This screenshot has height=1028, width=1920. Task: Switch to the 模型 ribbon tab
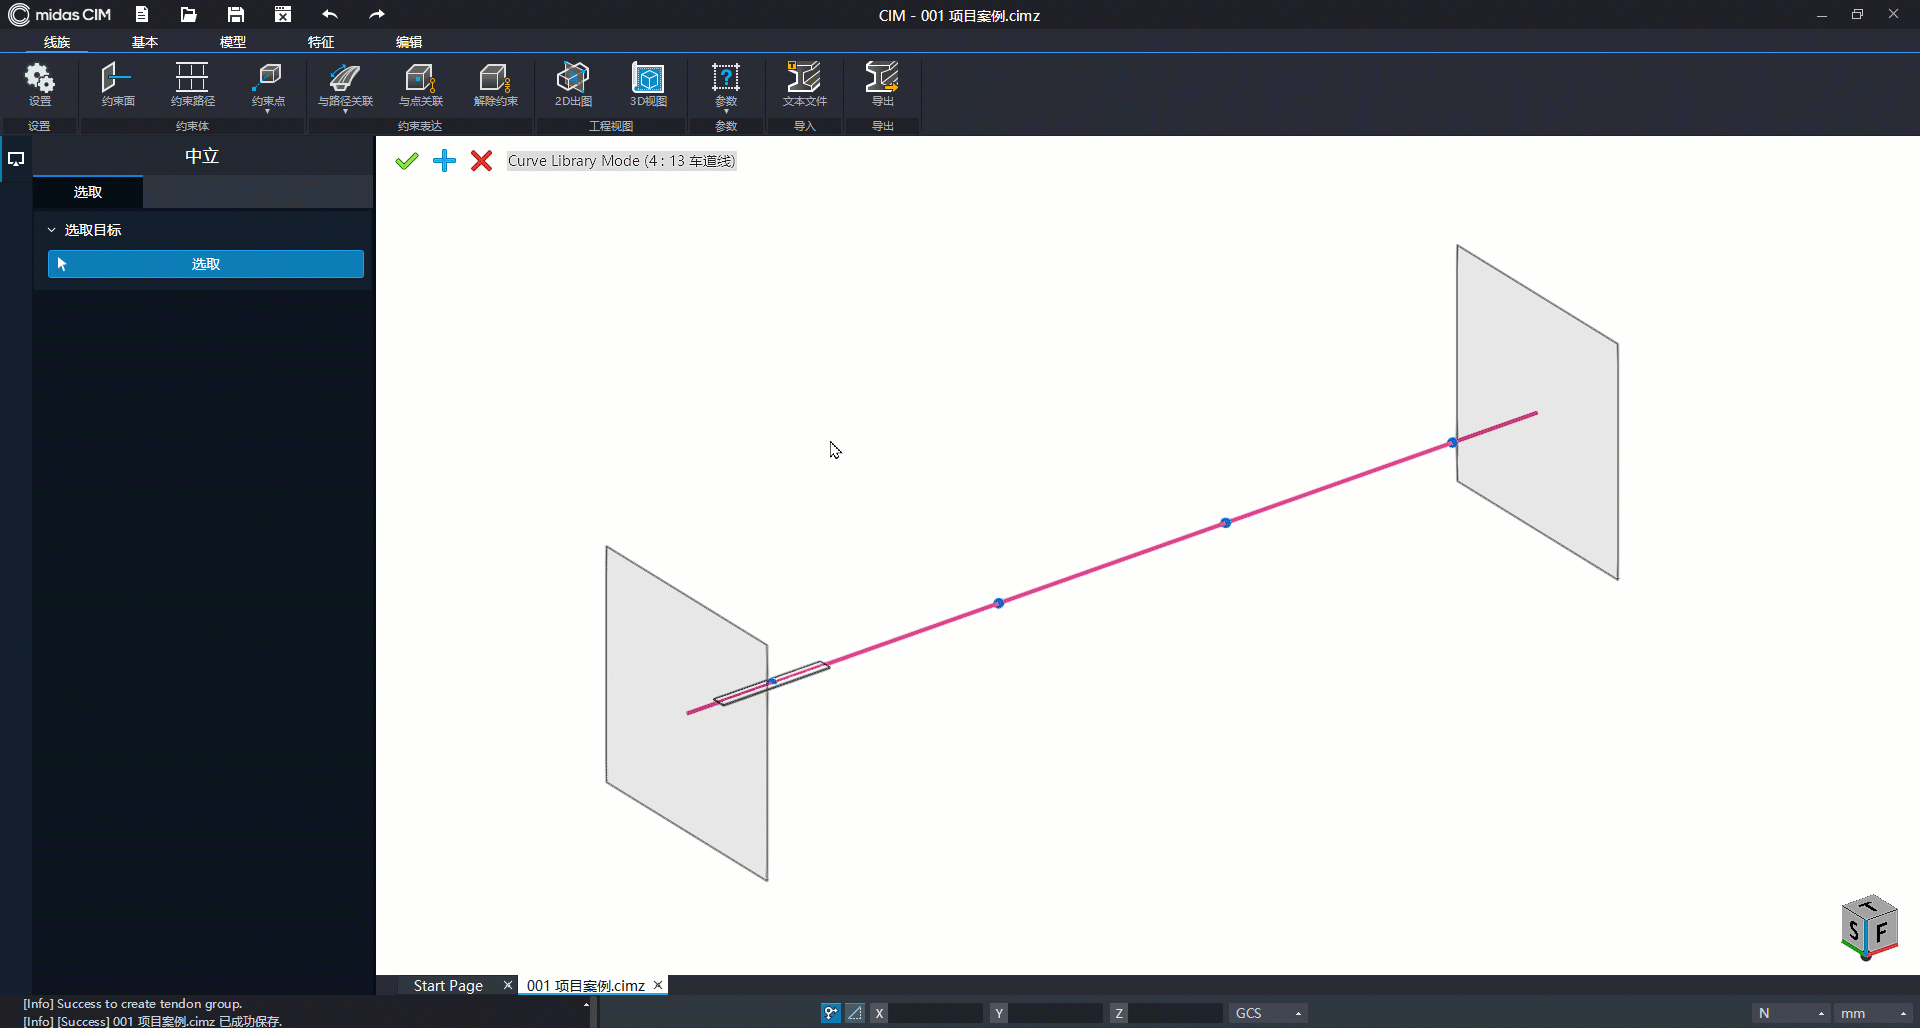tap(233, 42)
